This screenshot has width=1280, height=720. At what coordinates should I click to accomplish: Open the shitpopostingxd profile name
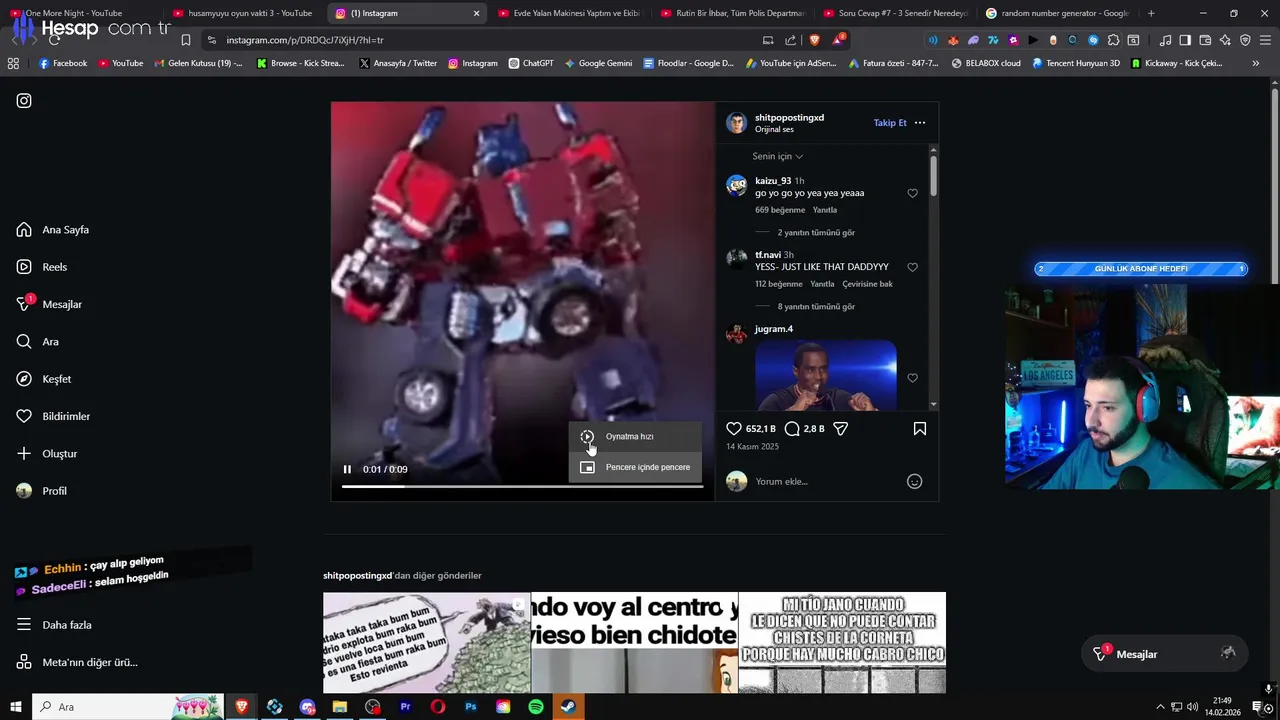tap(789, 117)
